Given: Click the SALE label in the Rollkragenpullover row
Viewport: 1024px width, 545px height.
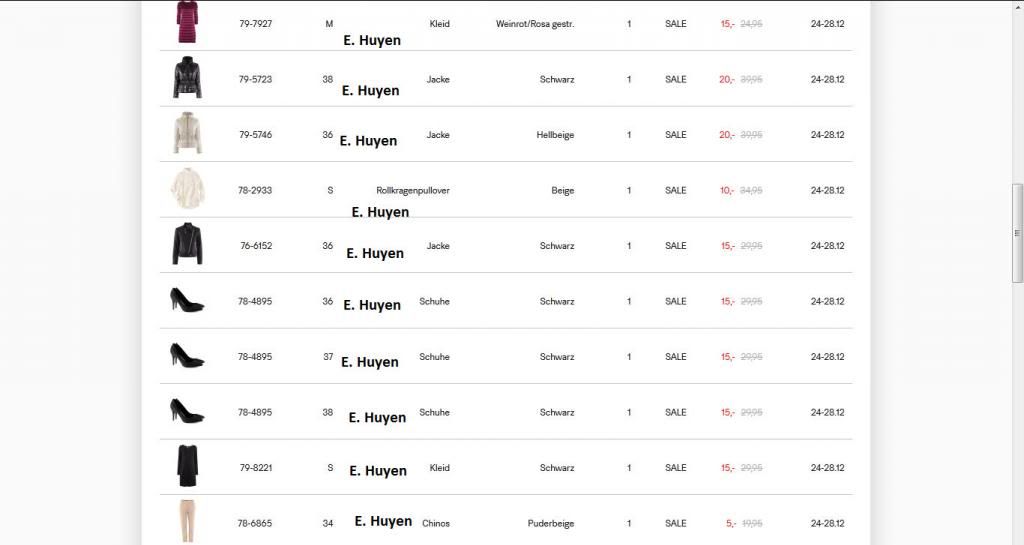Looking at the screenshot, I should 676,190.
